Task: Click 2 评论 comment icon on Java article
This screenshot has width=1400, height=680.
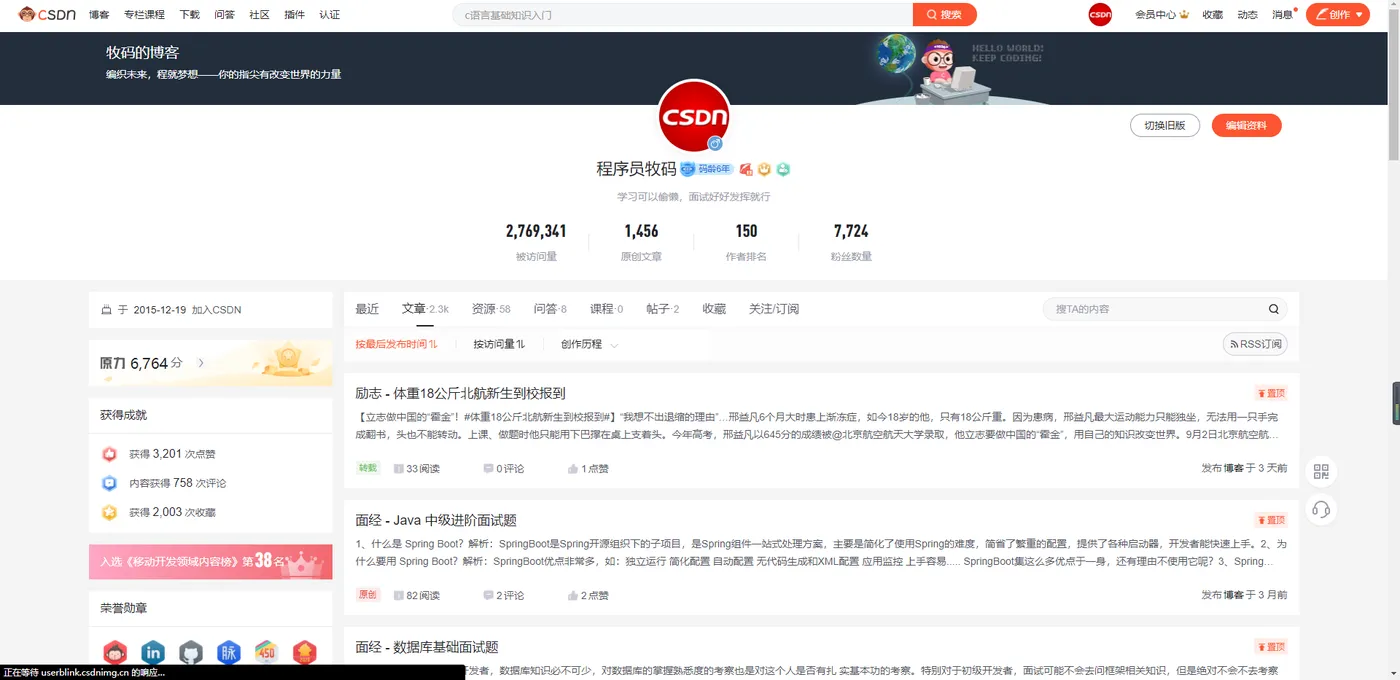Action: click(x=488, y=595)
